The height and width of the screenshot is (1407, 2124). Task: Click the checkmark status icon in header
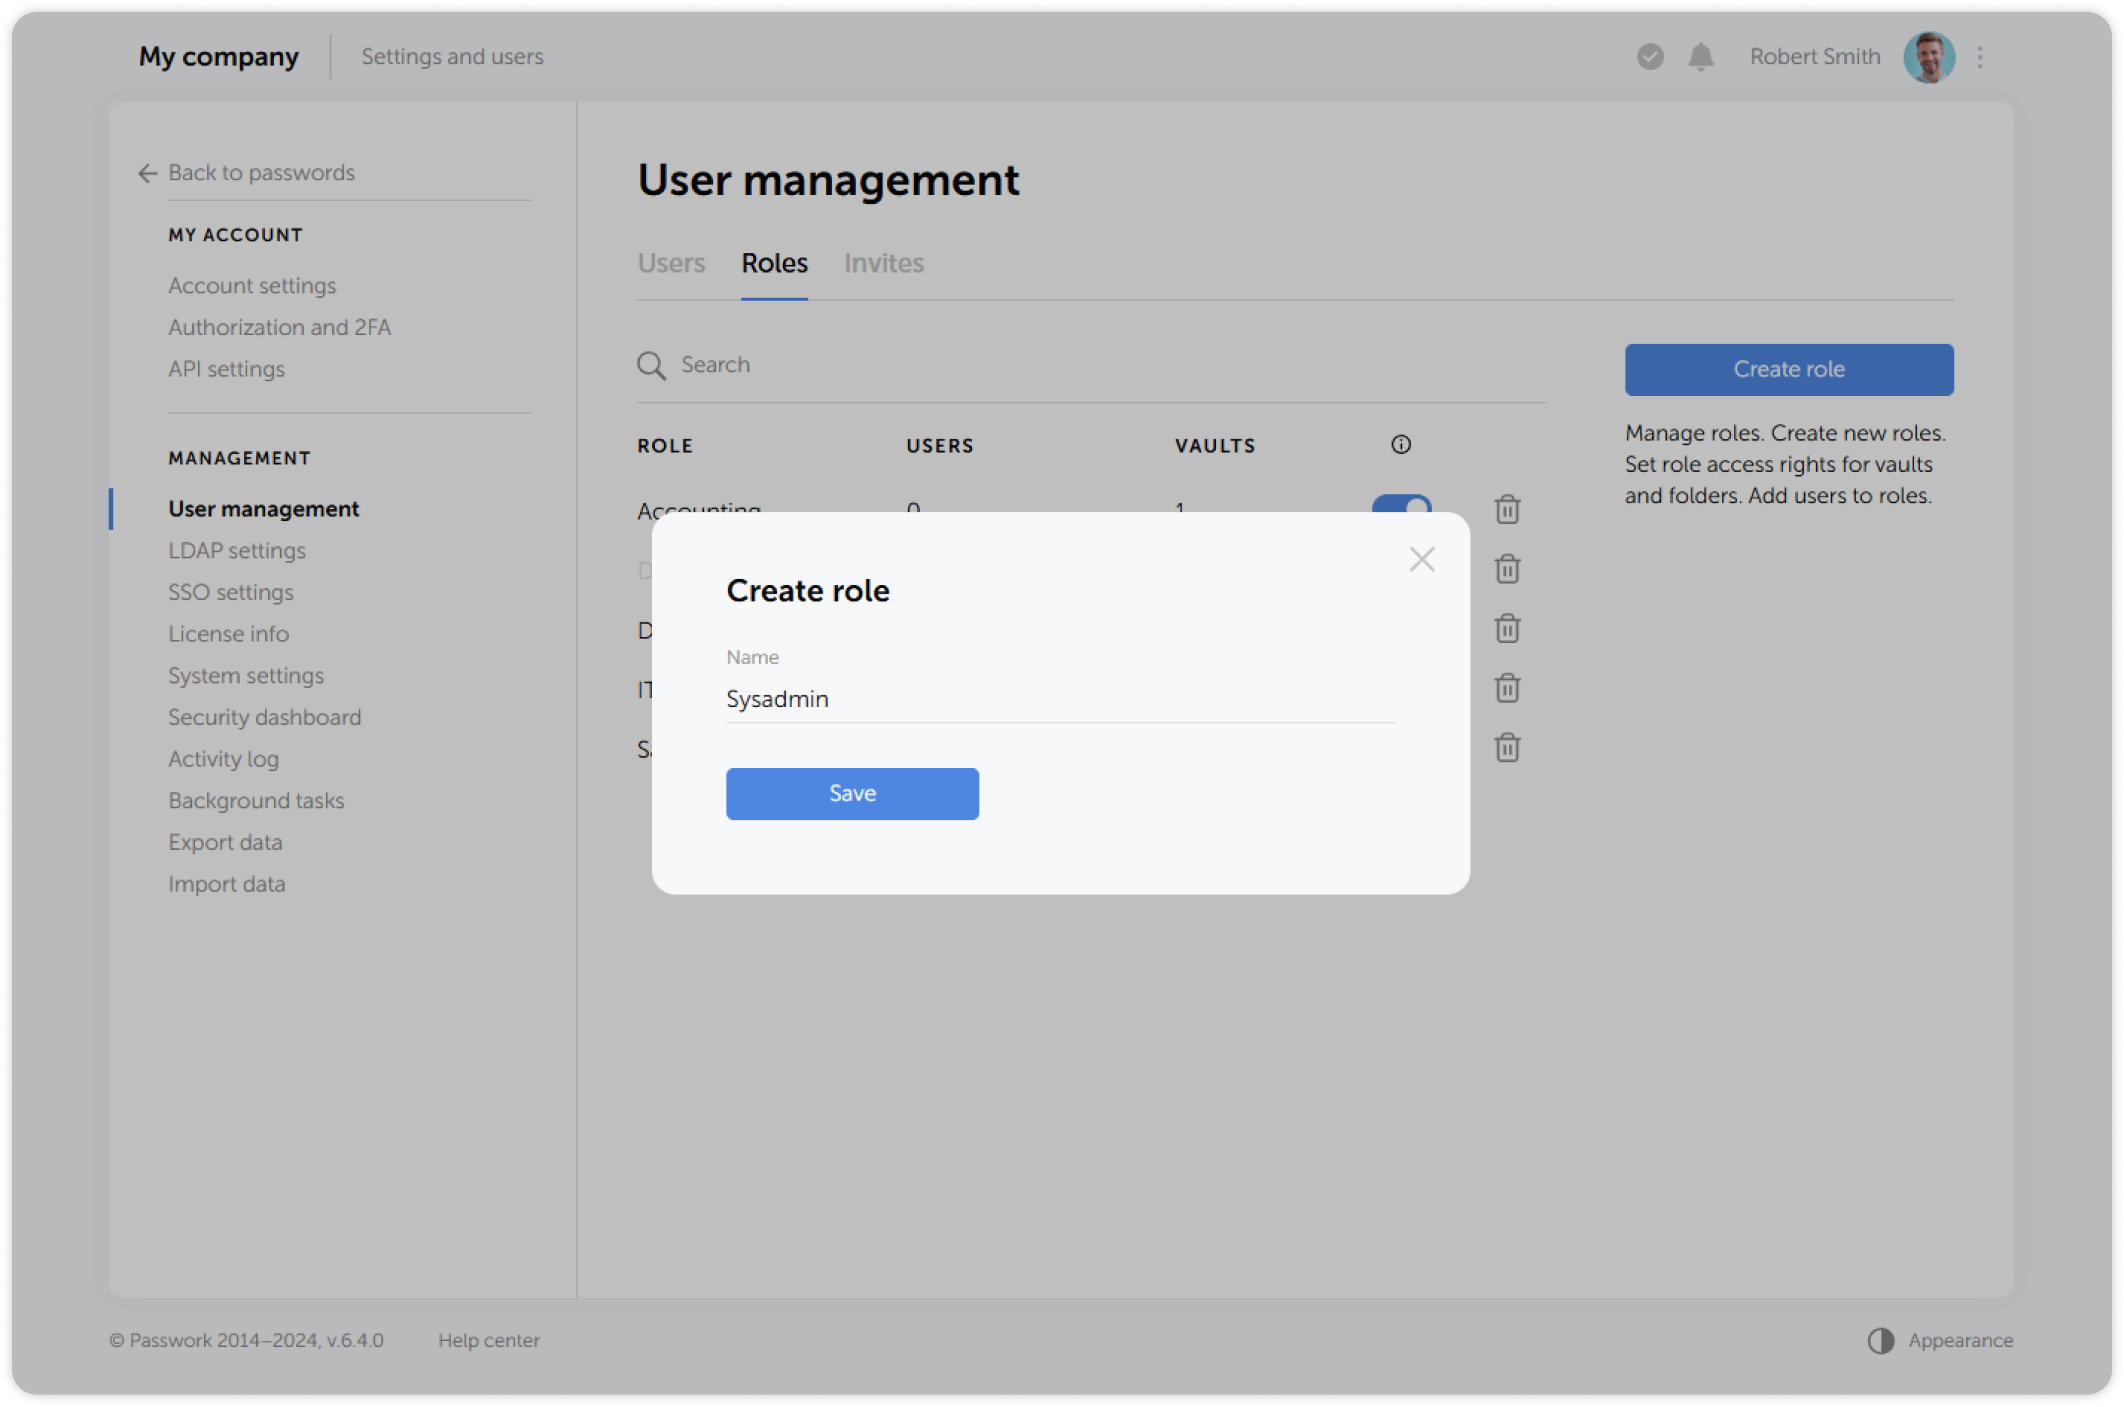pos(1649,57)
